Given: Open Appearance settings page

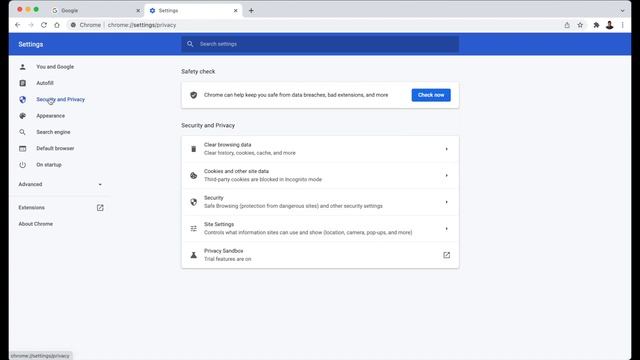Looking at the screenshot, I should 51,116.
